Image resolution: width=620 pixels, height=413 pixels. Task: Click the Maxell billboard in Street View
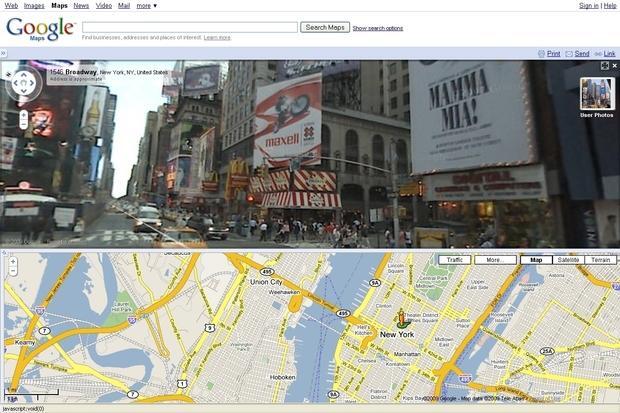pyautogui.click(x=288, y=121)
